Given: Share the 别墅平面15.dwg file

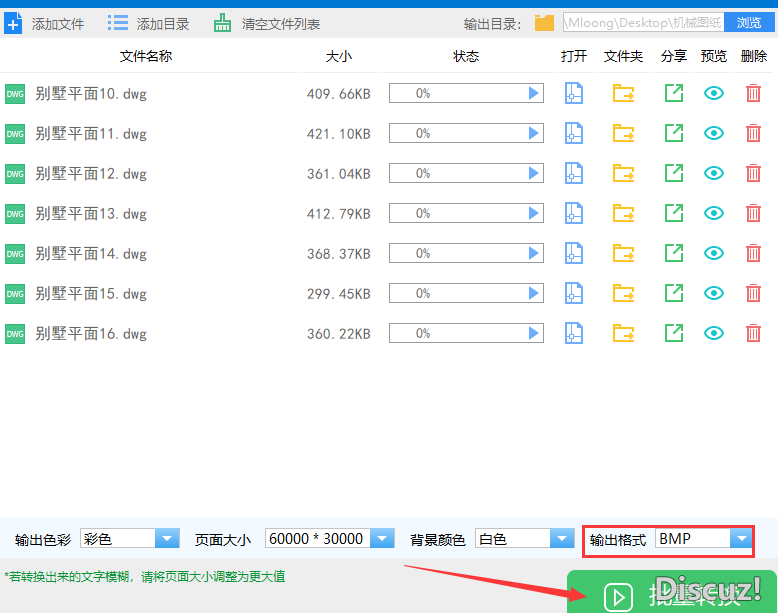Looking at the screenshot, I should 674,293.
